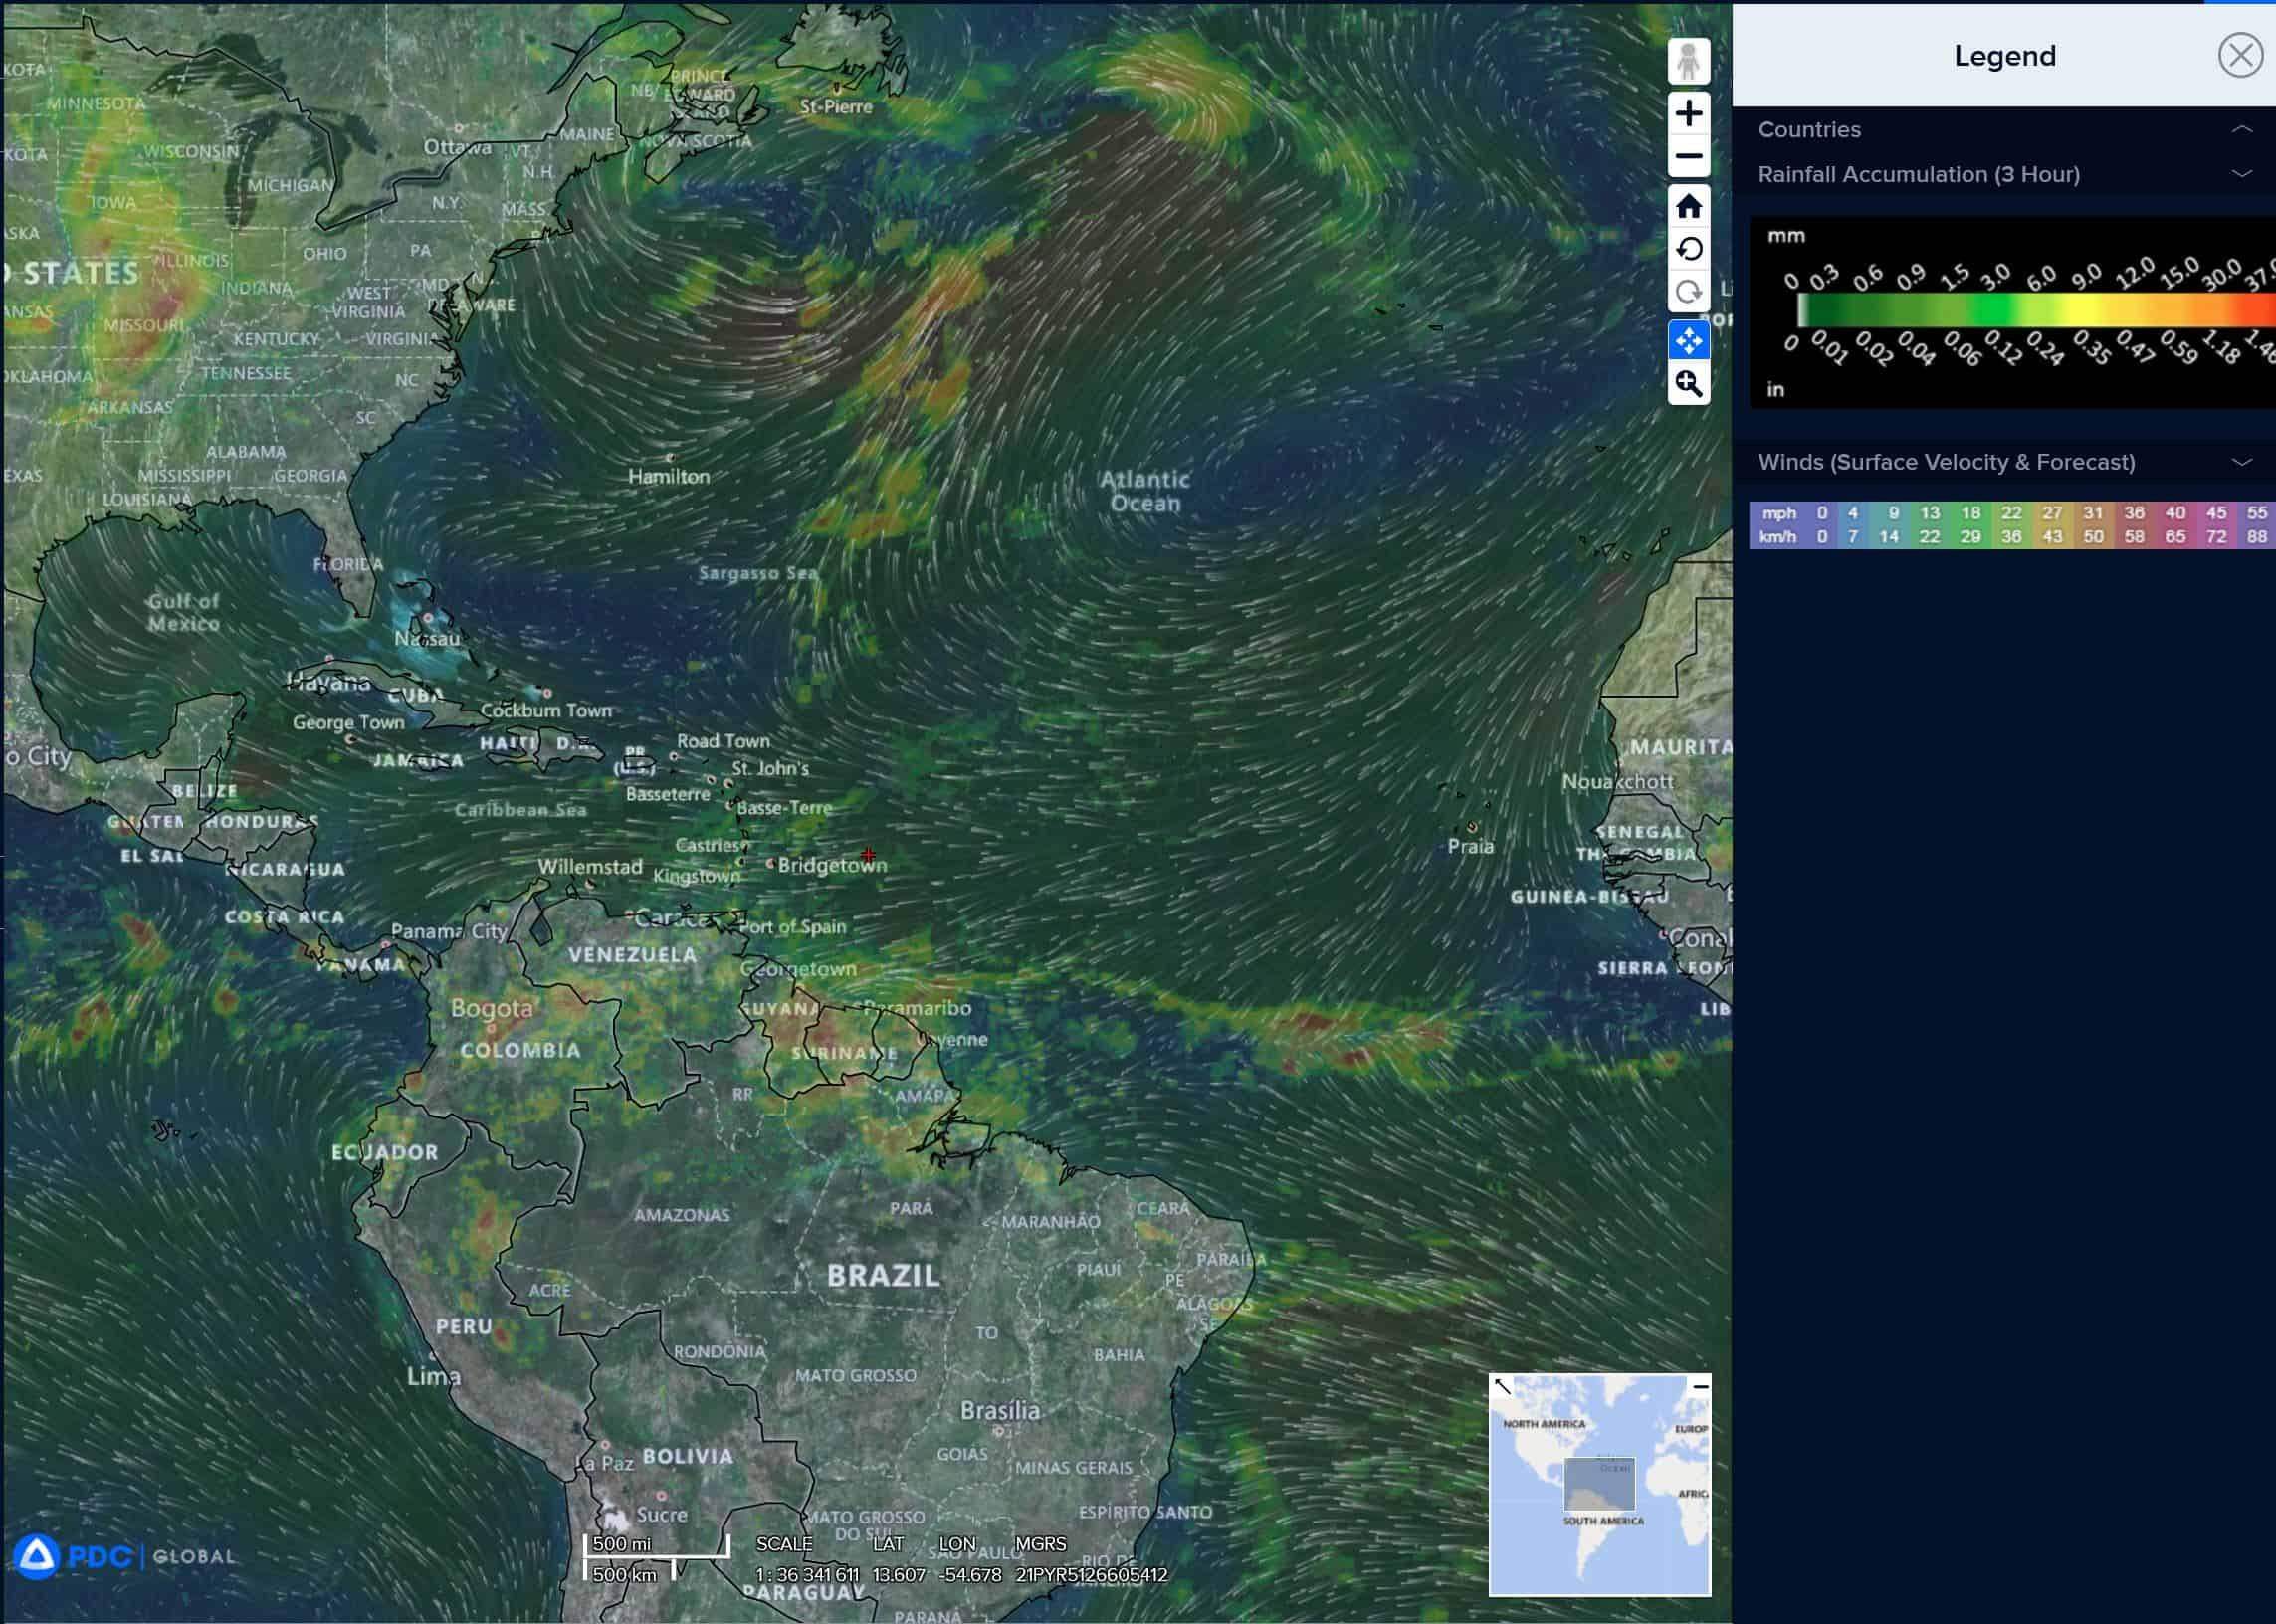Zoom in with the plus button

click(1688, 113)
